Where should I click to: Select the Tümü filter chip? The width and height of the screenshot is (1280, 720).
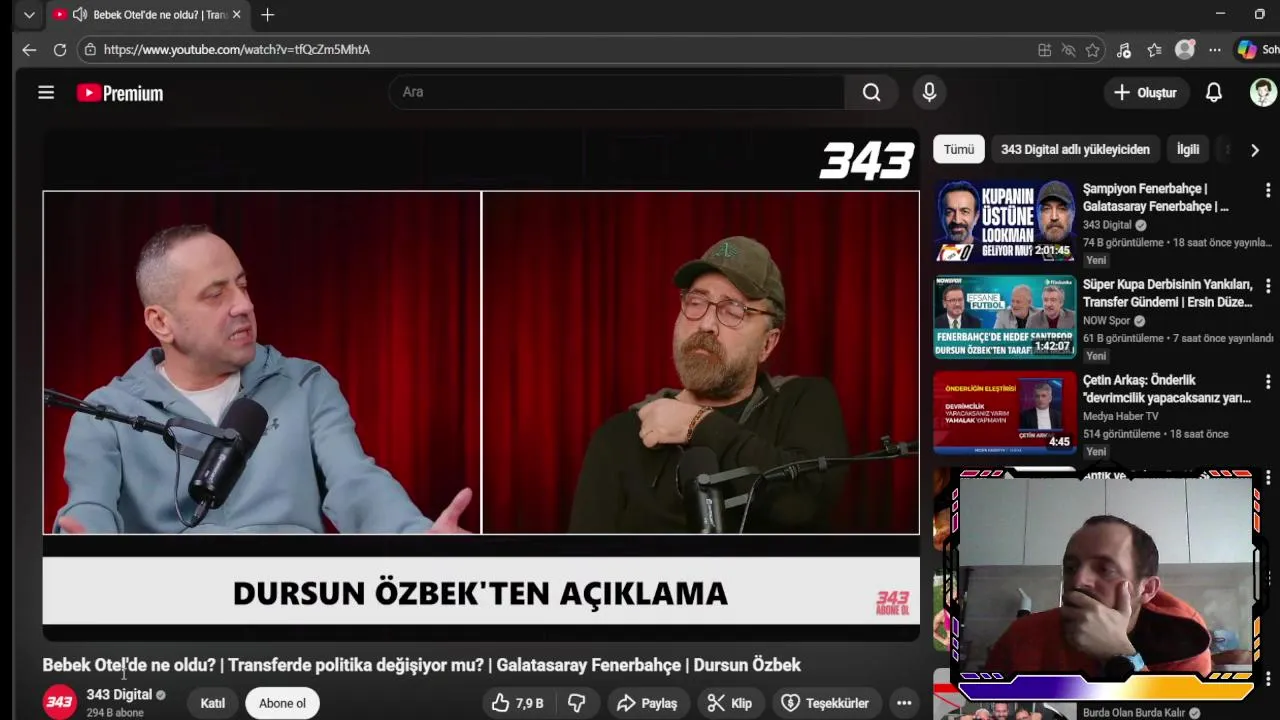tap(958, 149)
